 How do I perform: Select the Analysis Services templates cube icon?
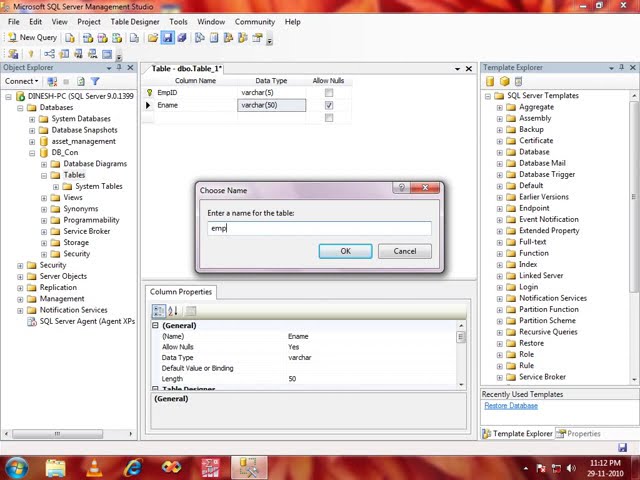(x=504, y=81)
